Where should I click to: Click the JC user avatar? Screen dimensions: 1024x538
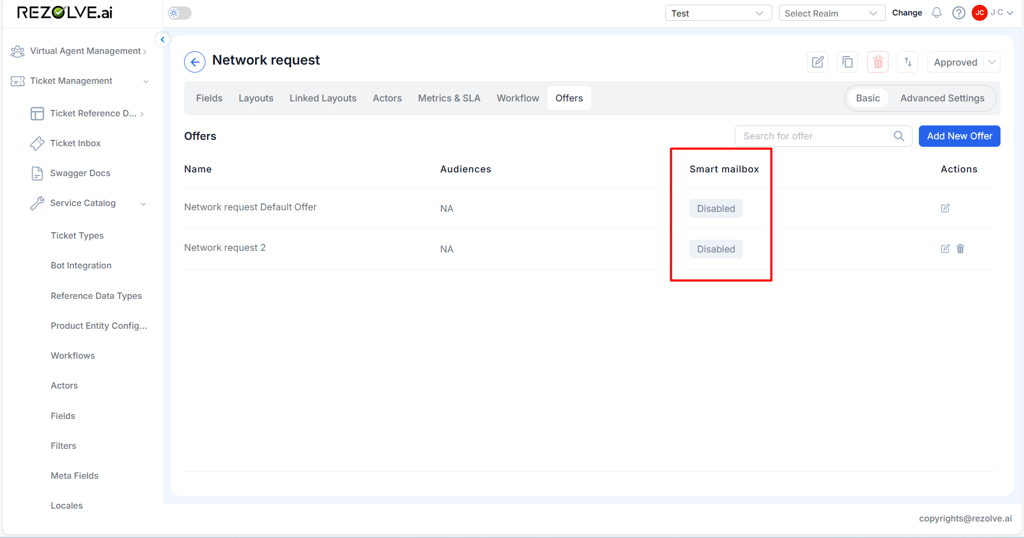[979, 12]
